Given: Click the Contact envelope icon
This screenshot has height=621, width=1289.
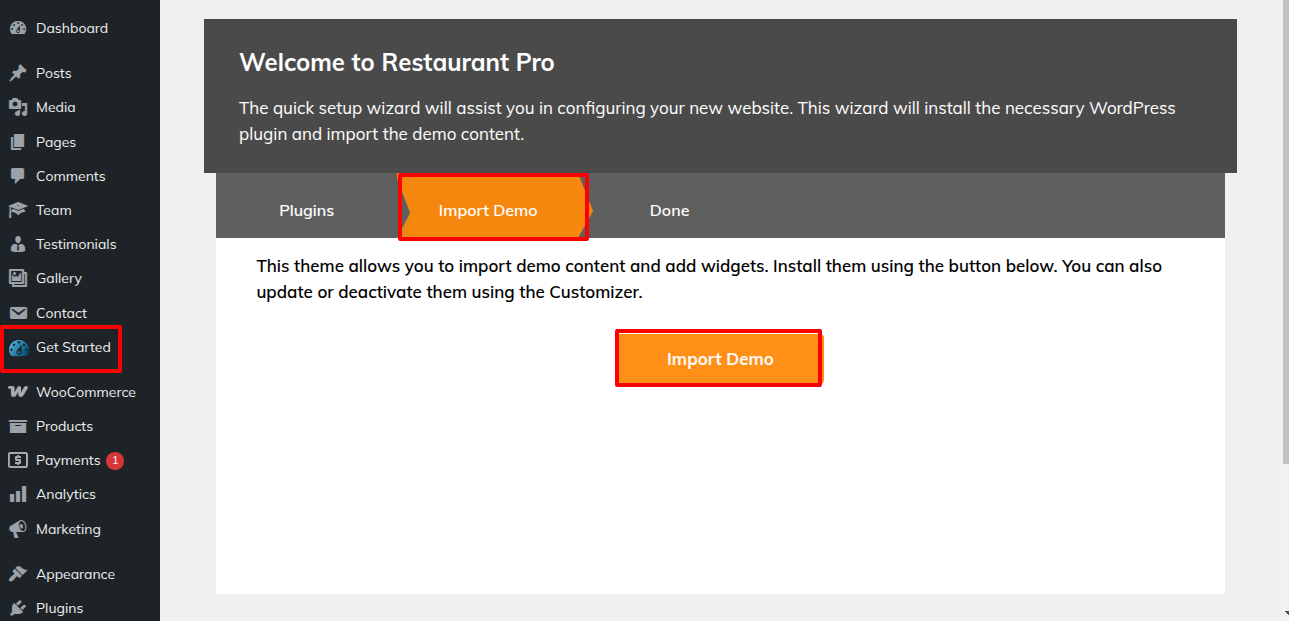Looking at the screenshot, I should click(17, 313).
